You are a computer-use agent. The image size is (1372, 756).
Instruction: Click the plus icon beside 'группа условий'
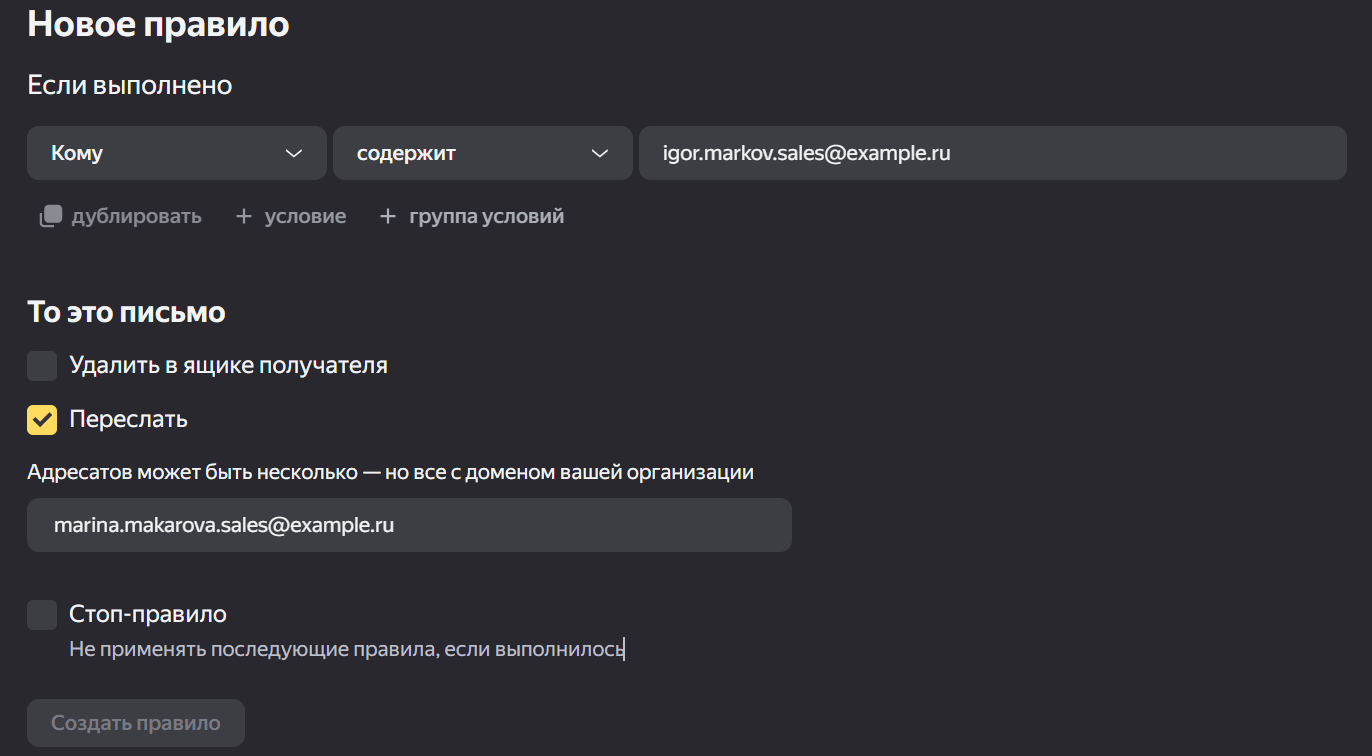[x=388, y=216]
